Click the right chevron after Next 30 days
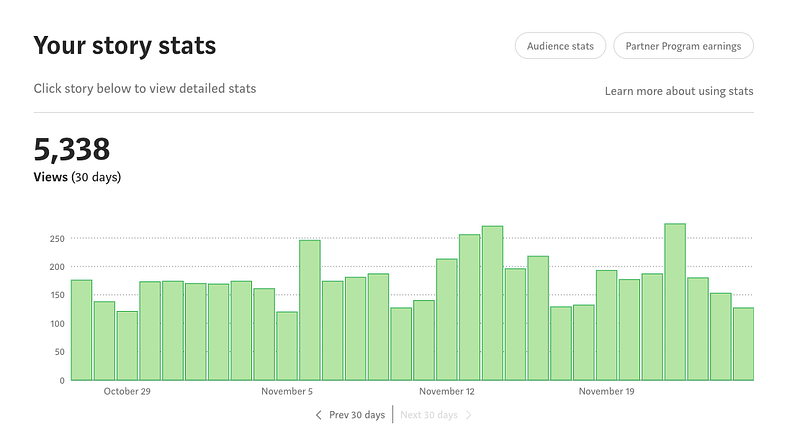The width and height of the screenshot is (800, 434). [x=469, y=415]
